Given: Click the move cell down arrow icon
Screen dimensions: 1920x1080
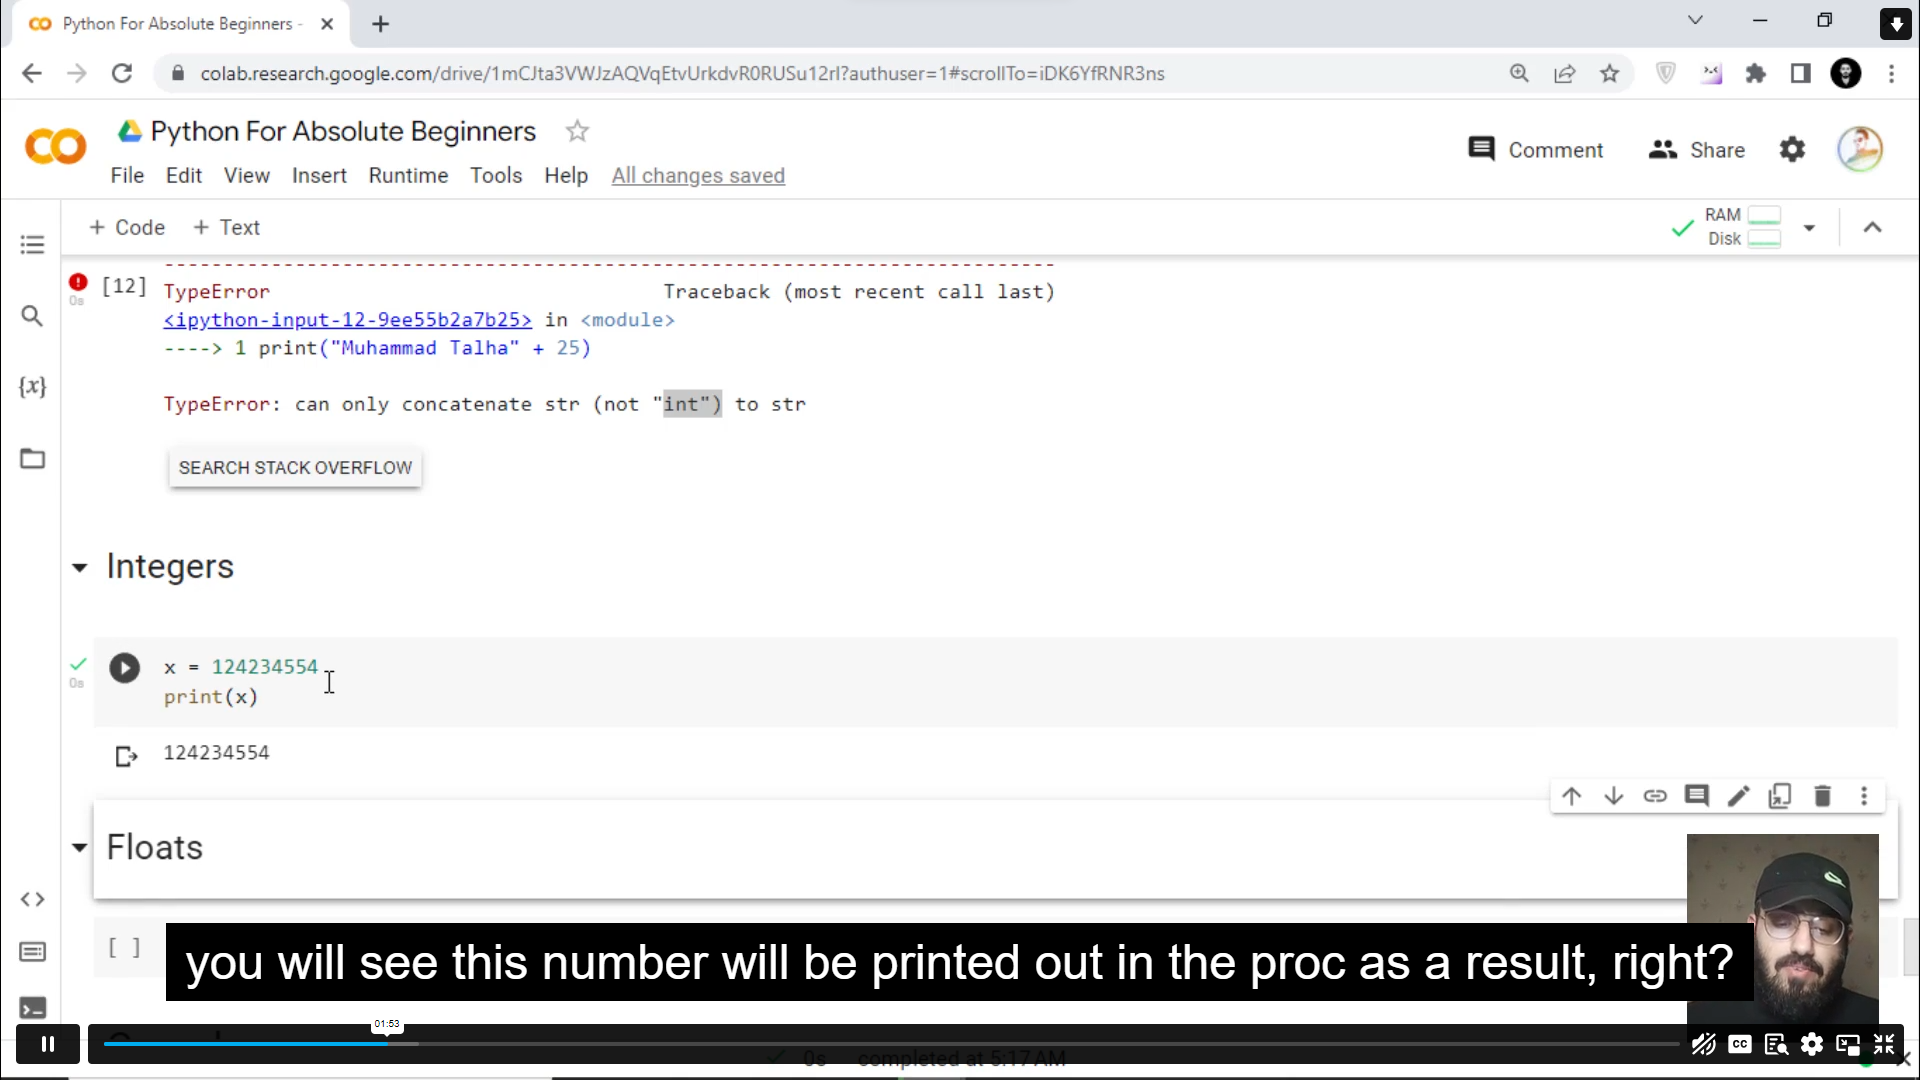Looking at the screenshot, I should pos(1614,796).
